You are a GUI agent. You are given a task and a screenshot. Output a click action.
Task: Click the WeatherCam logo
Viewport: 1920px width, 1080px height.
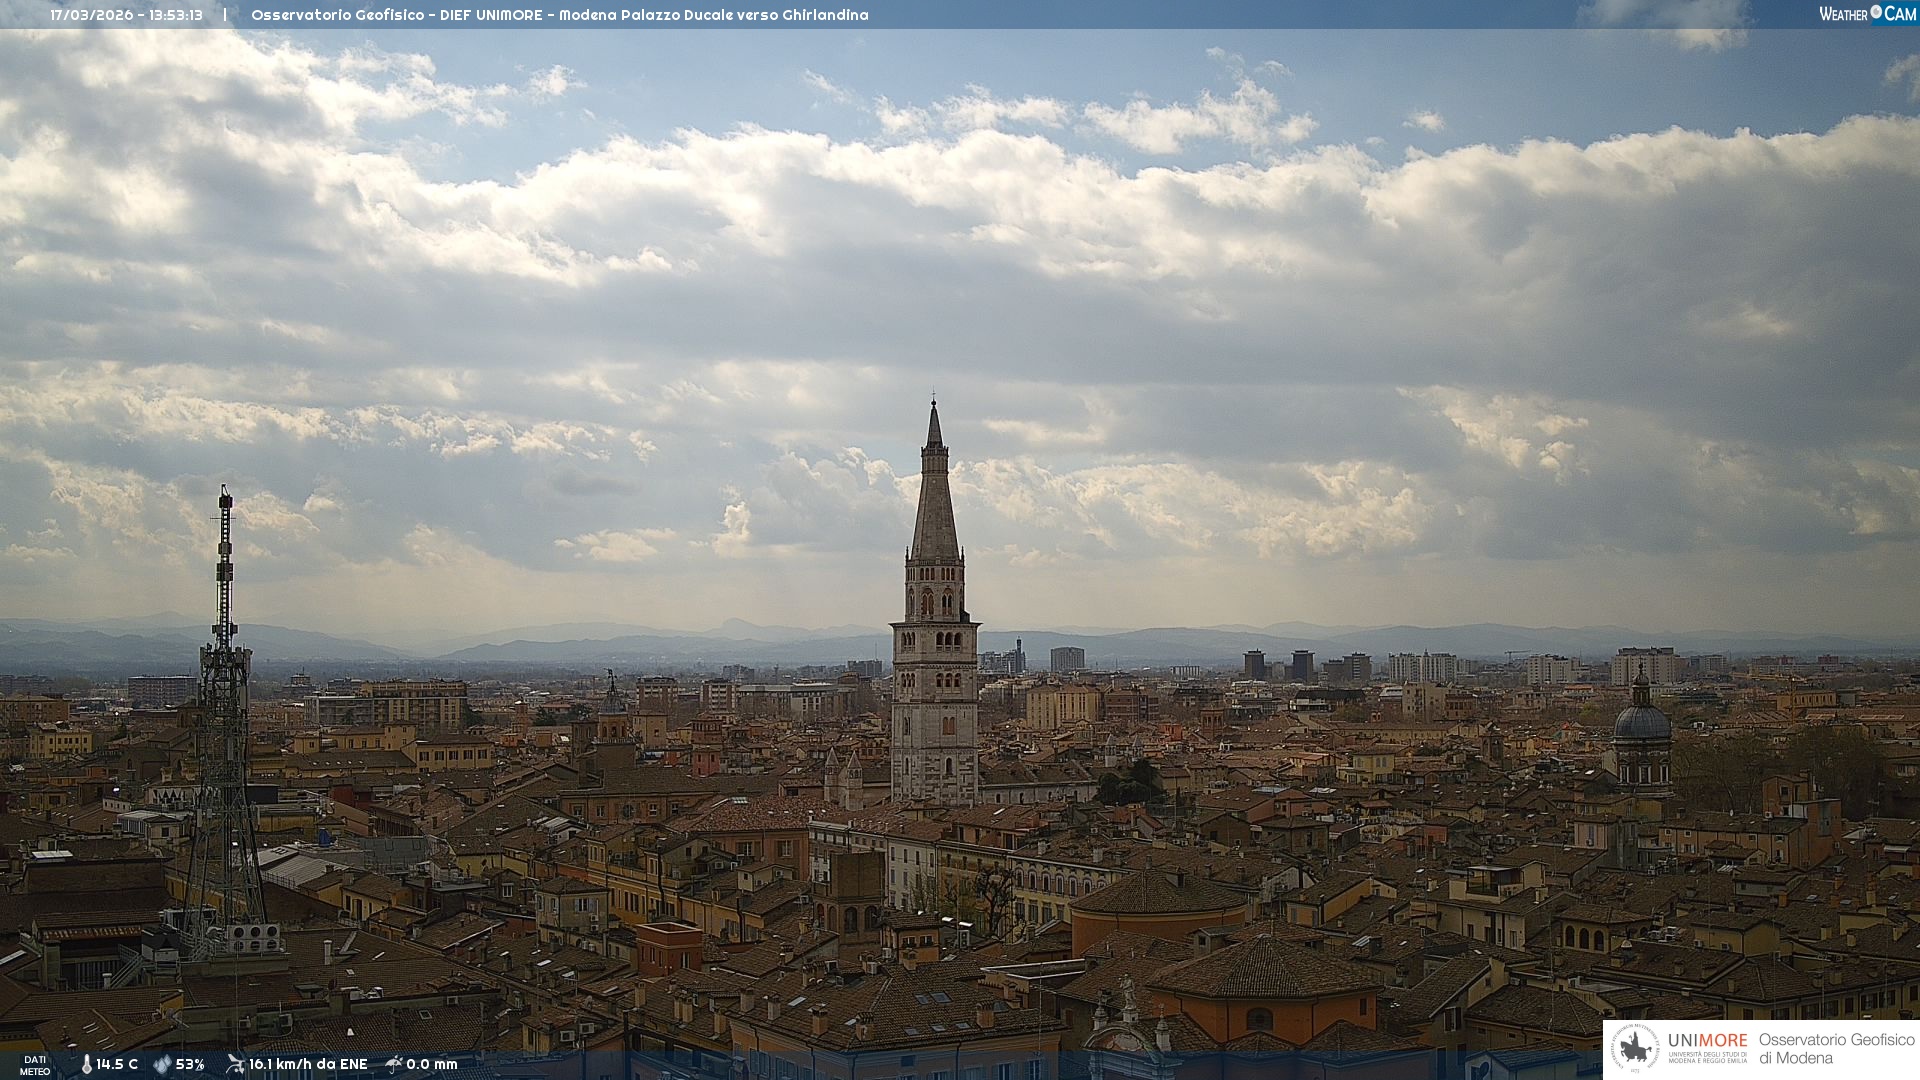coord(1867,14)
